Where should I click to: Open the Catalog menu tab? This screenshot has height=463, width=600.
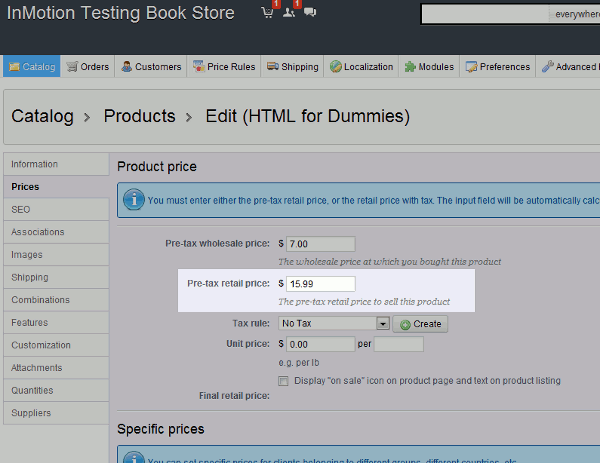click(x=32, y=67)
